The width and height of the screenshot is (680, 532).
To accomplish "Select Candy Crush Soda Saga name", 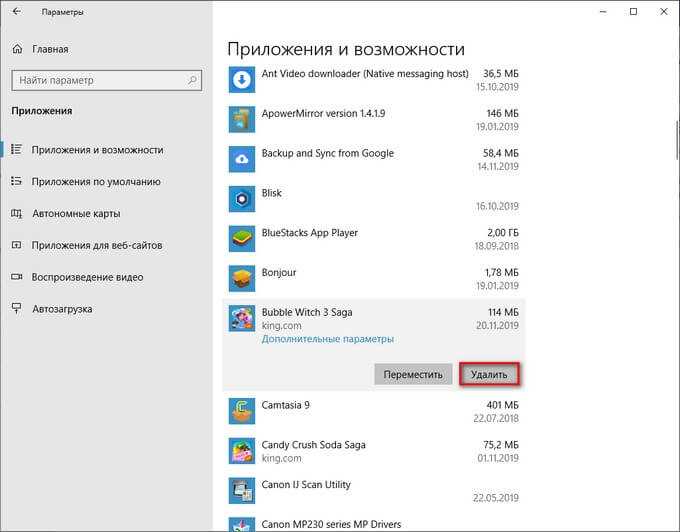I will tap(313, 445).
